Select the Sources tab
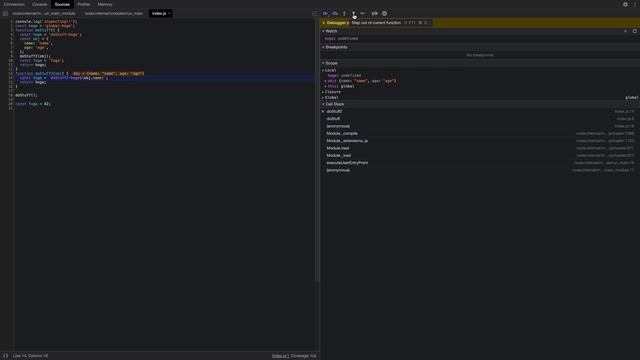This screenshot has width=640, height=360. tap(62, 4)
